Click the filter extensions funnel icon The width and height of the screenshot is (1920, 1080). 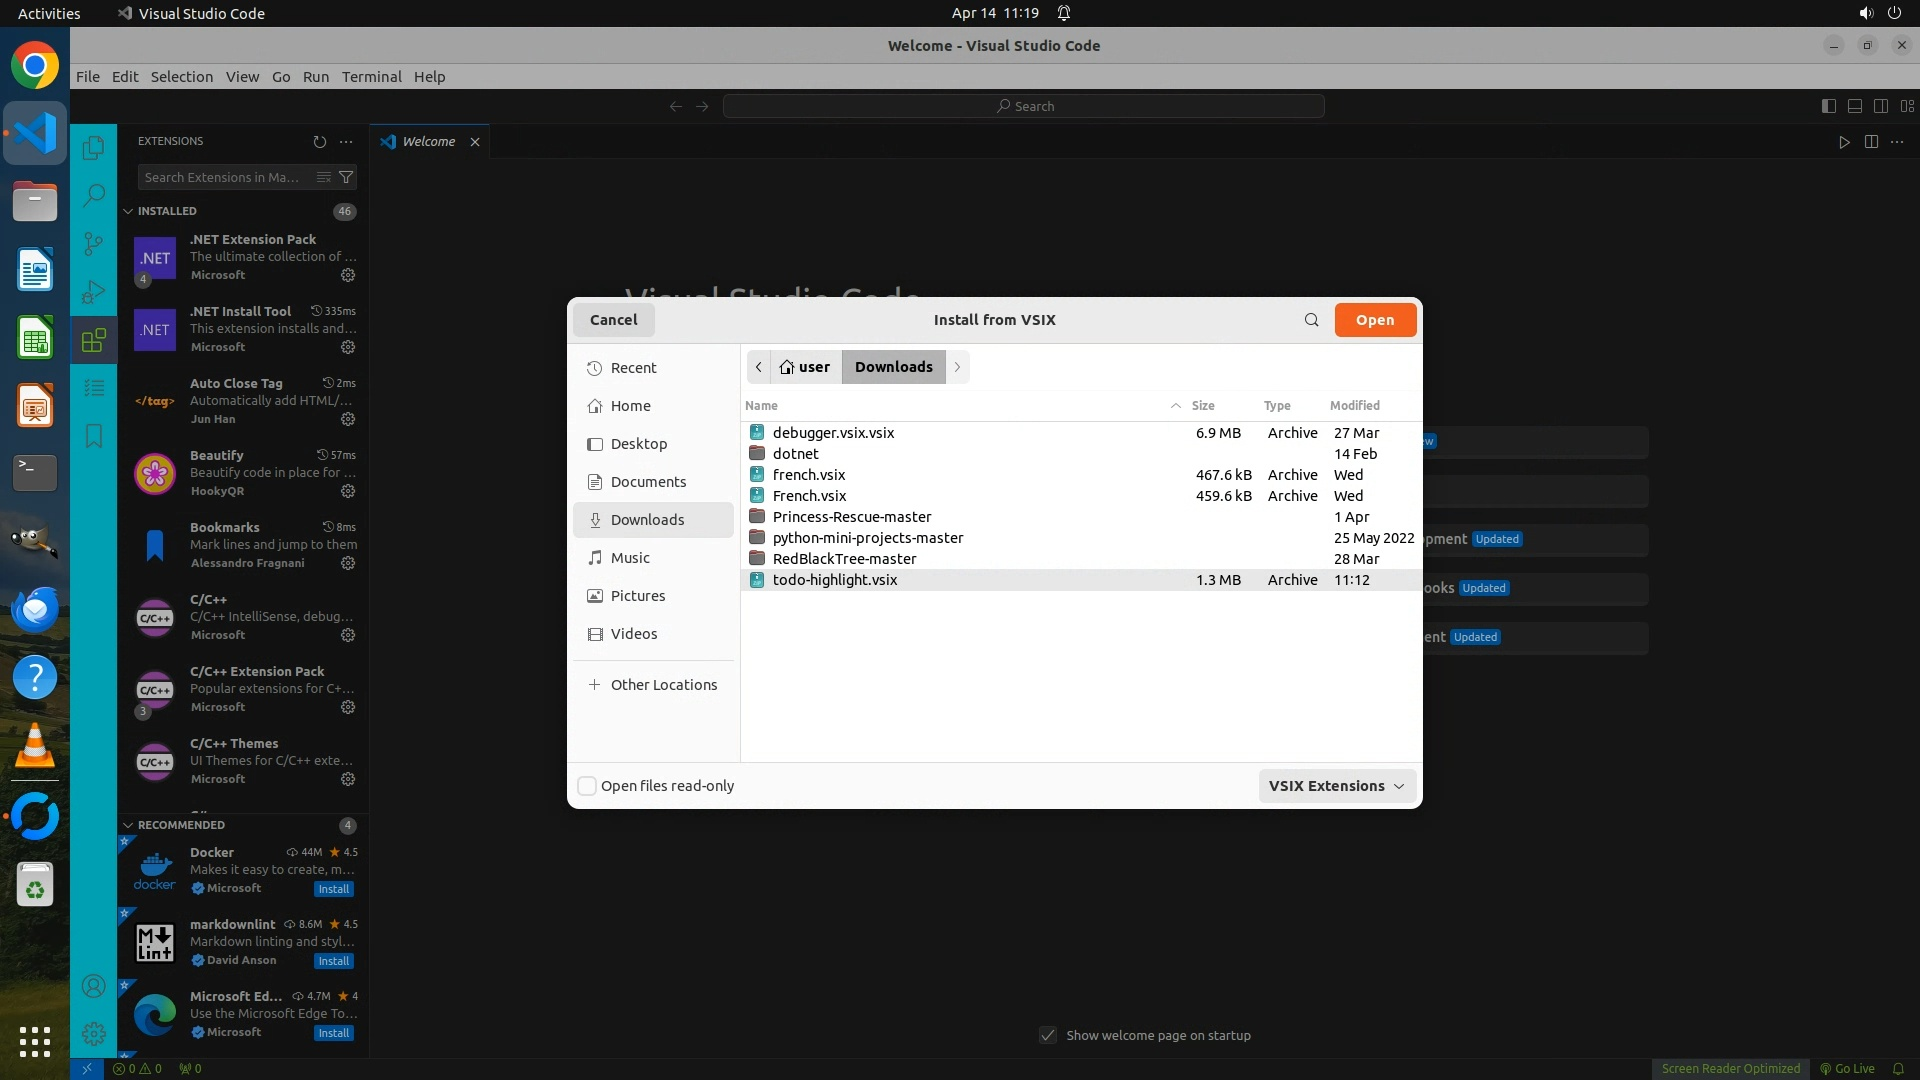pyautogui.click(x=346, y=177)
